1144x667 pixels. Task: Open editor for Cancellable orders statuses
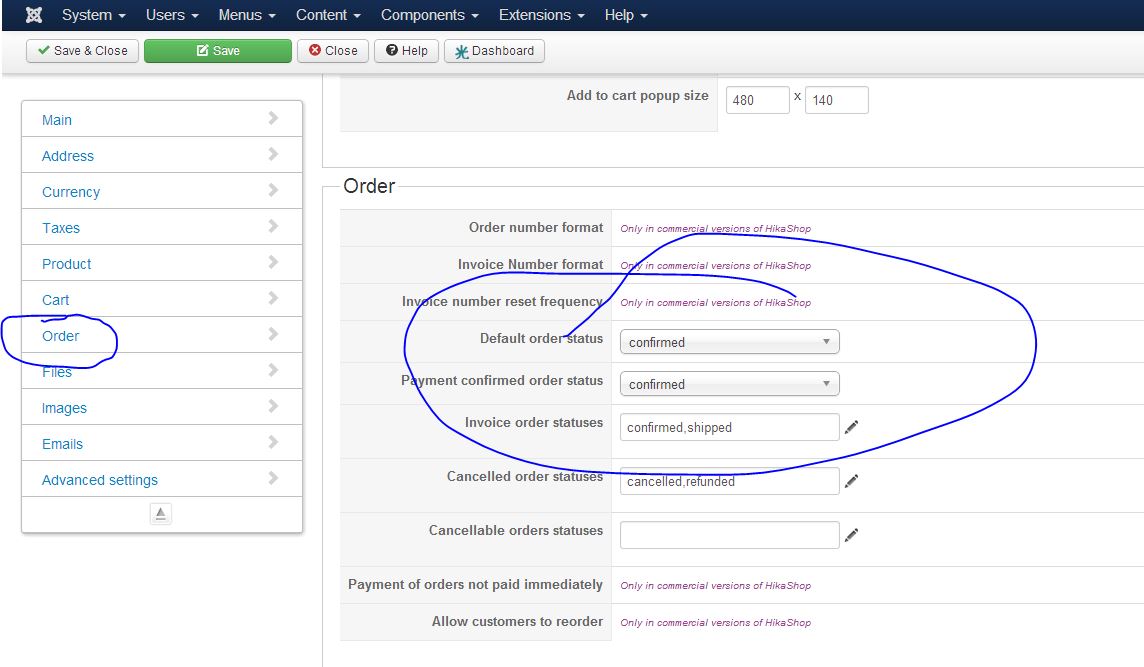tap(851, 535)
